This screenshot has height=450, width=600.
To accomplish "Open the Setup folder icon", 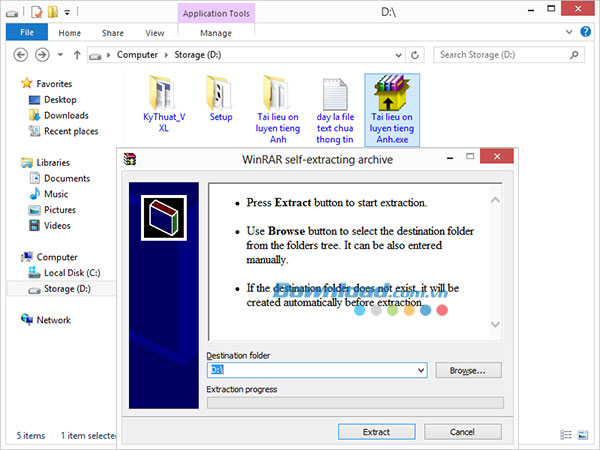I will point(220,97).
